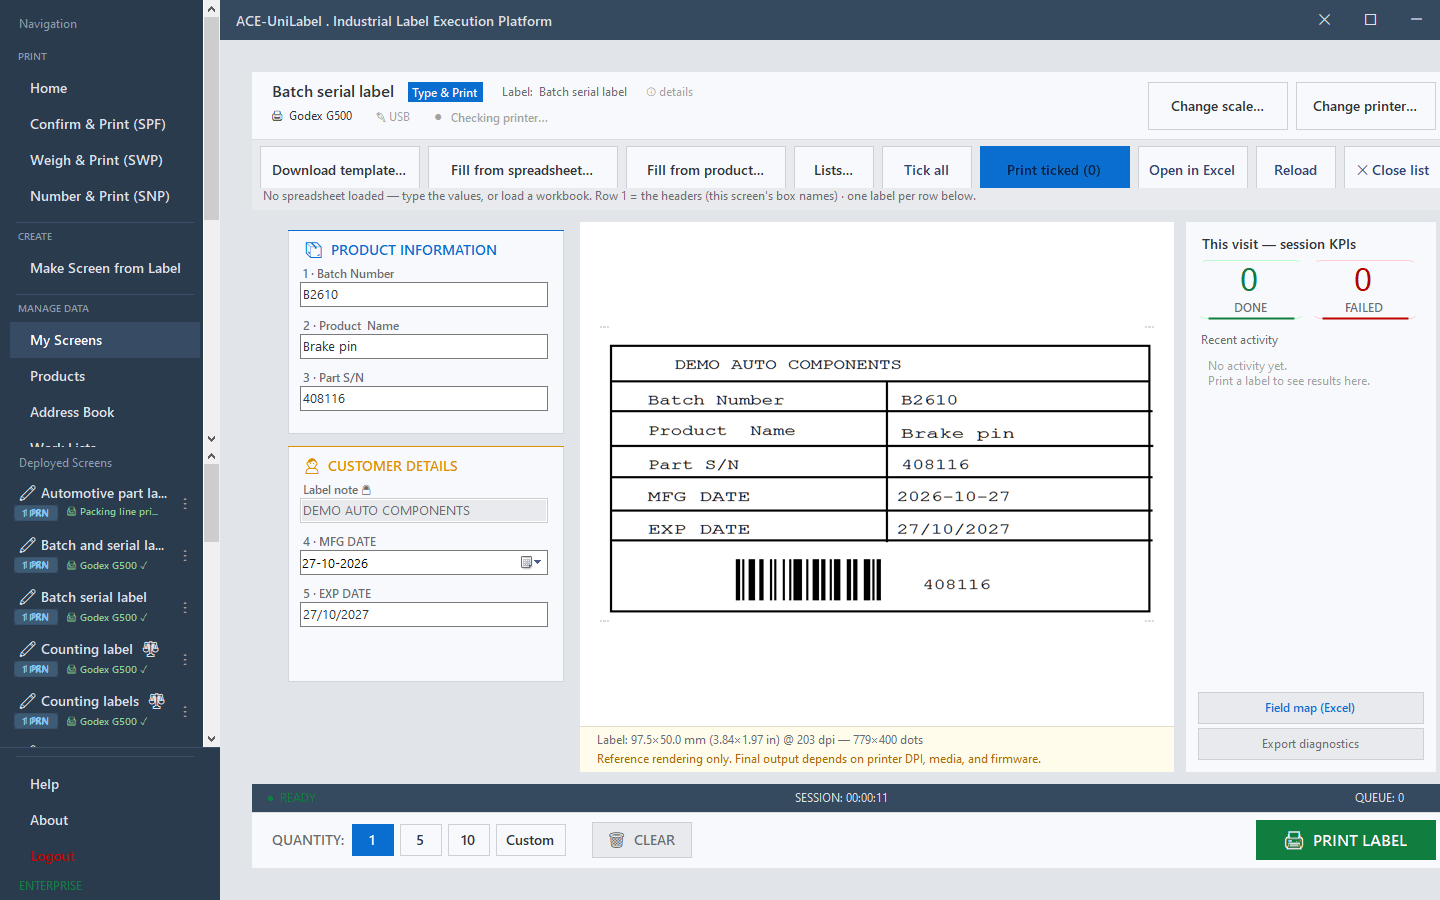Select quantity 10
Viewport: 1440px width, 900px height.
pyautogui.click(x=468, y=840)
